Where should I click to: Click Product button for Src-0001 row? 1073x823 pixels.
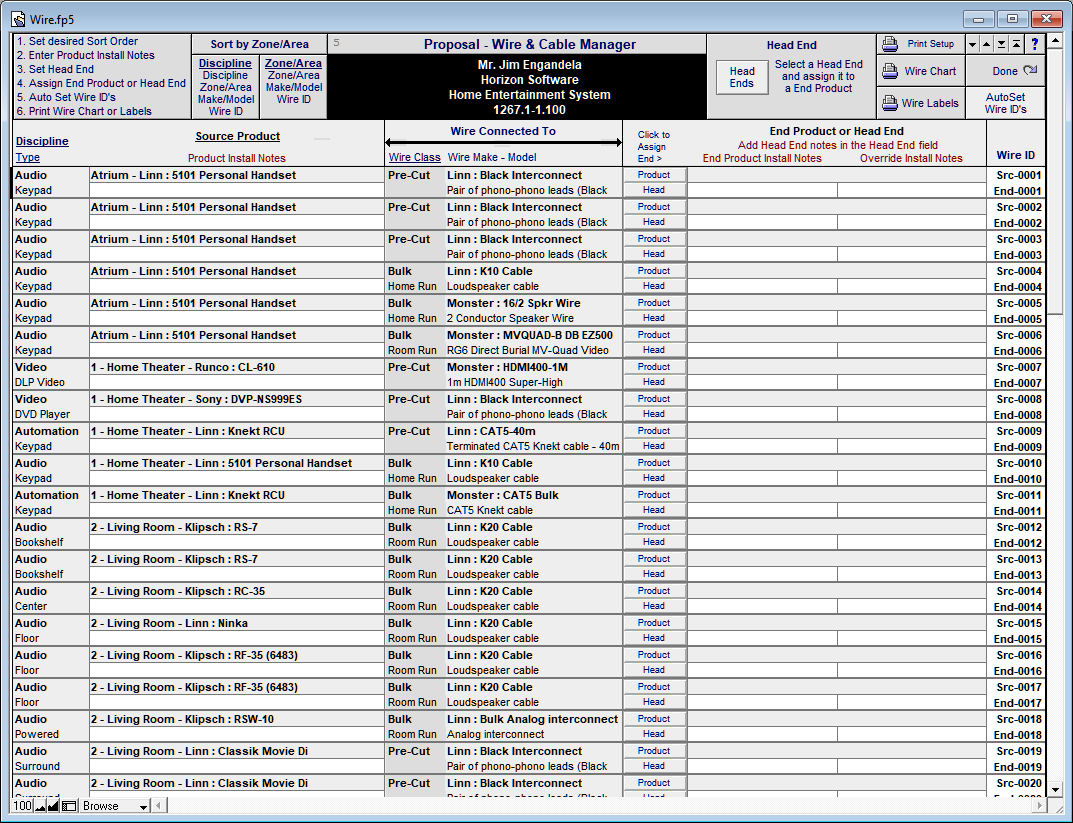[x=654, y=175]
